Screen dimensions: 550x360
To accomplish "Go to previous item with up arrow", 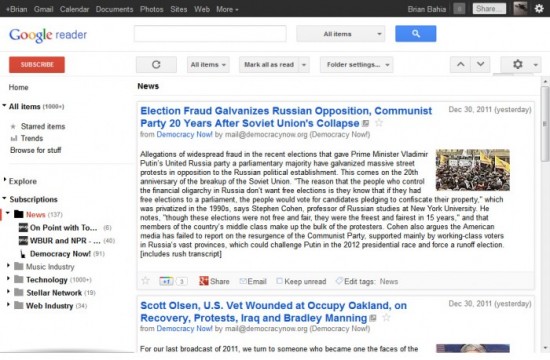I will point(461,65).
